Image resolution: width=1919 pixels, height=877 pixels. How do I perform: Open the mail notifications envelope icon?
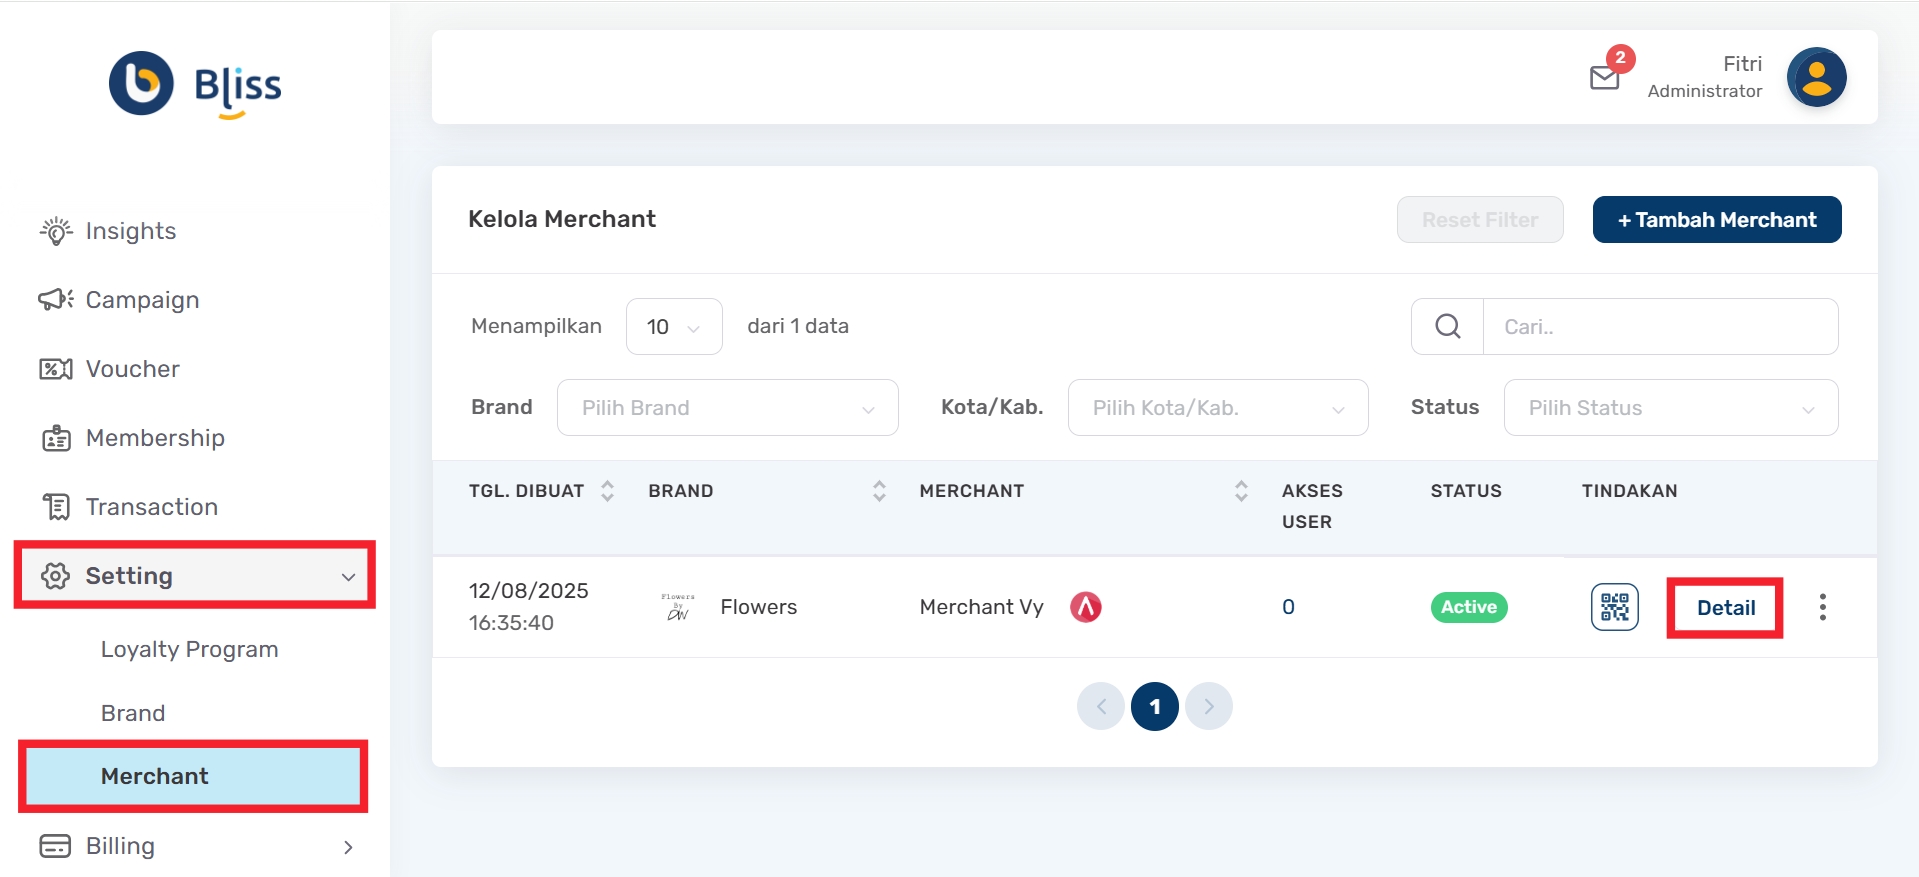pos(1604,77)
